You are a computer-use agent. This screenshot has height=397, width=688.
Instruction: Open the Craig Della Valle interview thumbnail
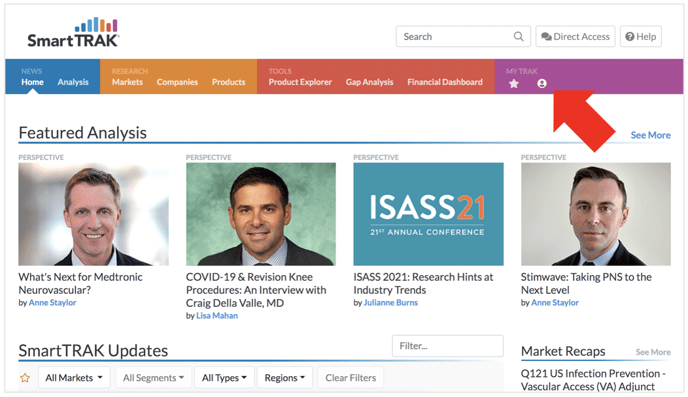pyautogui.click(x=261, y=214)
